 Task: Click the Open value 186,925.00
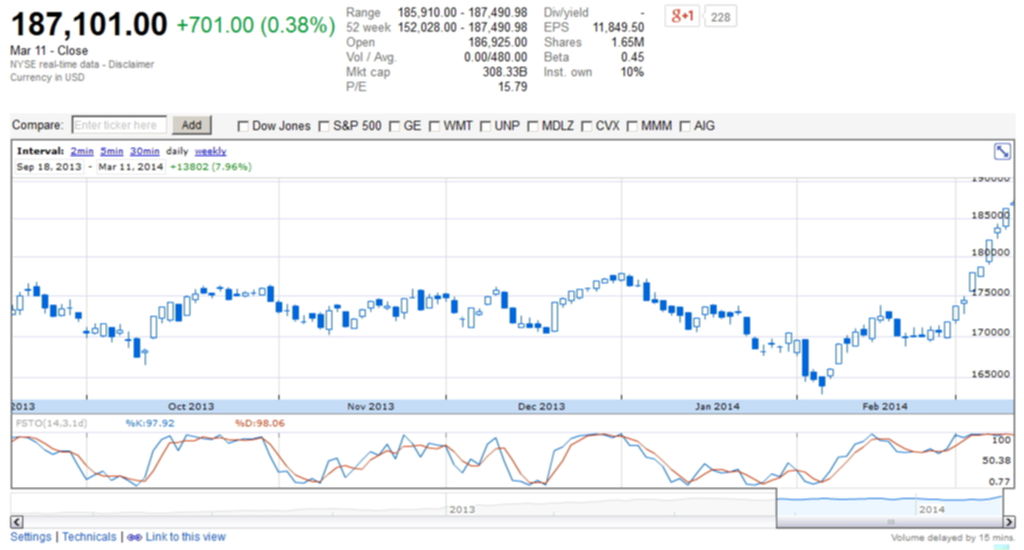click(498, 42)
